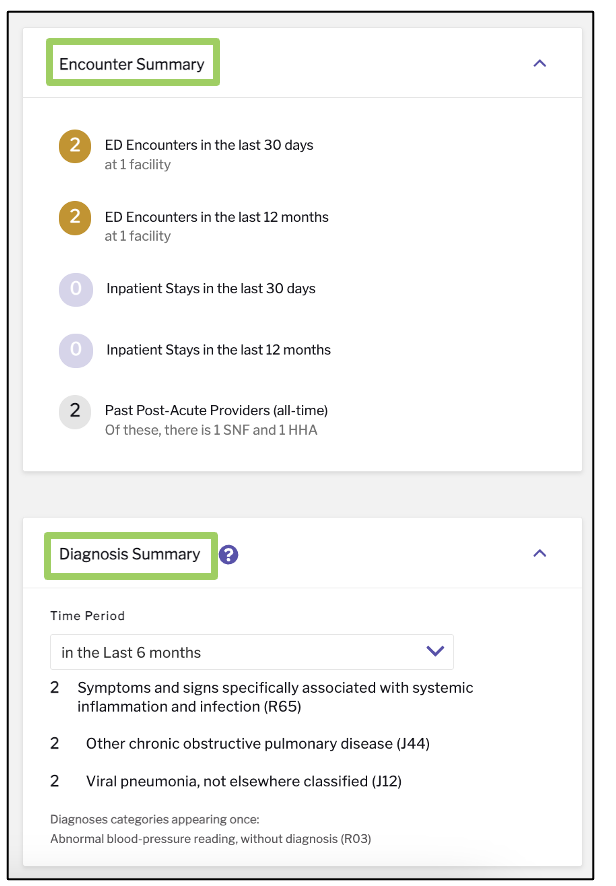
Task: Select the Viral pneumonia J12 diagnosis
Action: point(244,781)
